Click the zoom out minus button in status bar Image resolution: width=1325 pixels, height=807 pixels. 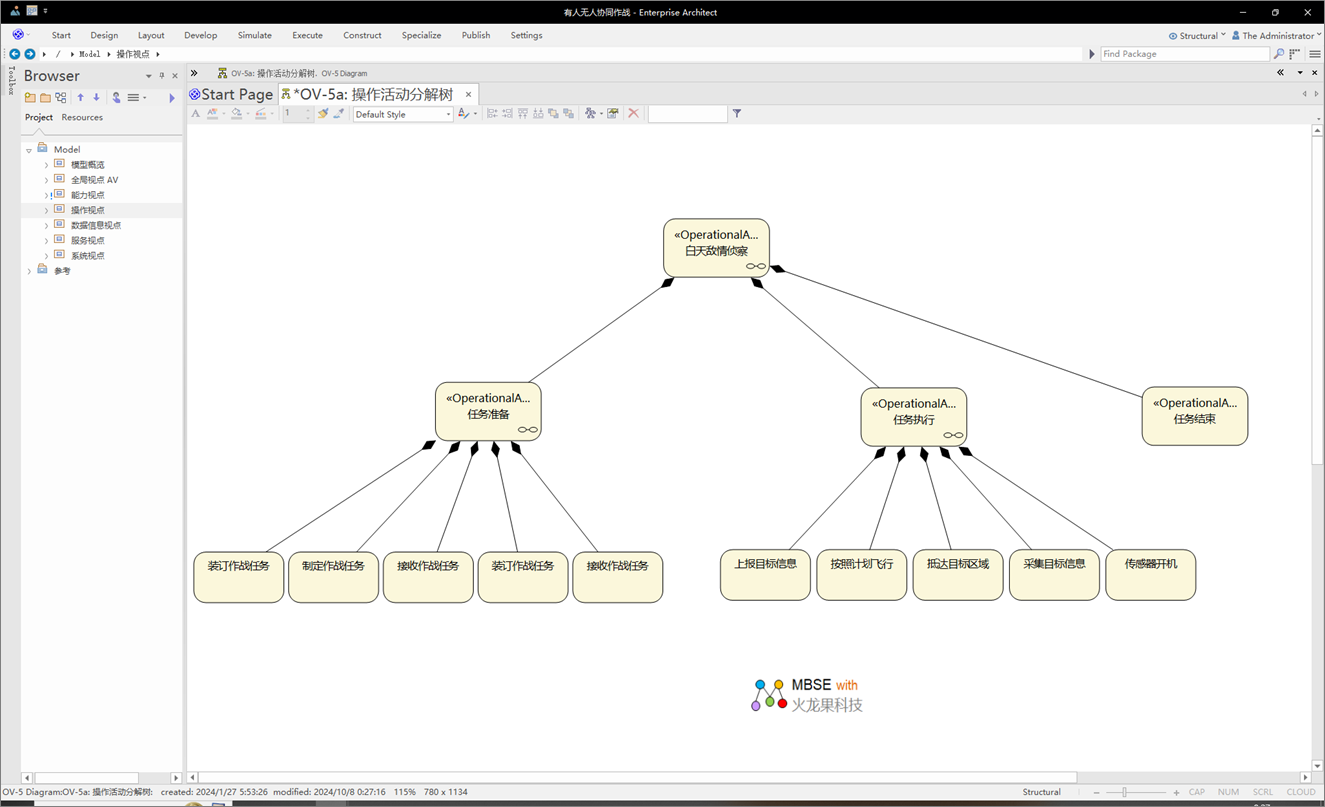click(x=1097, y=792)
